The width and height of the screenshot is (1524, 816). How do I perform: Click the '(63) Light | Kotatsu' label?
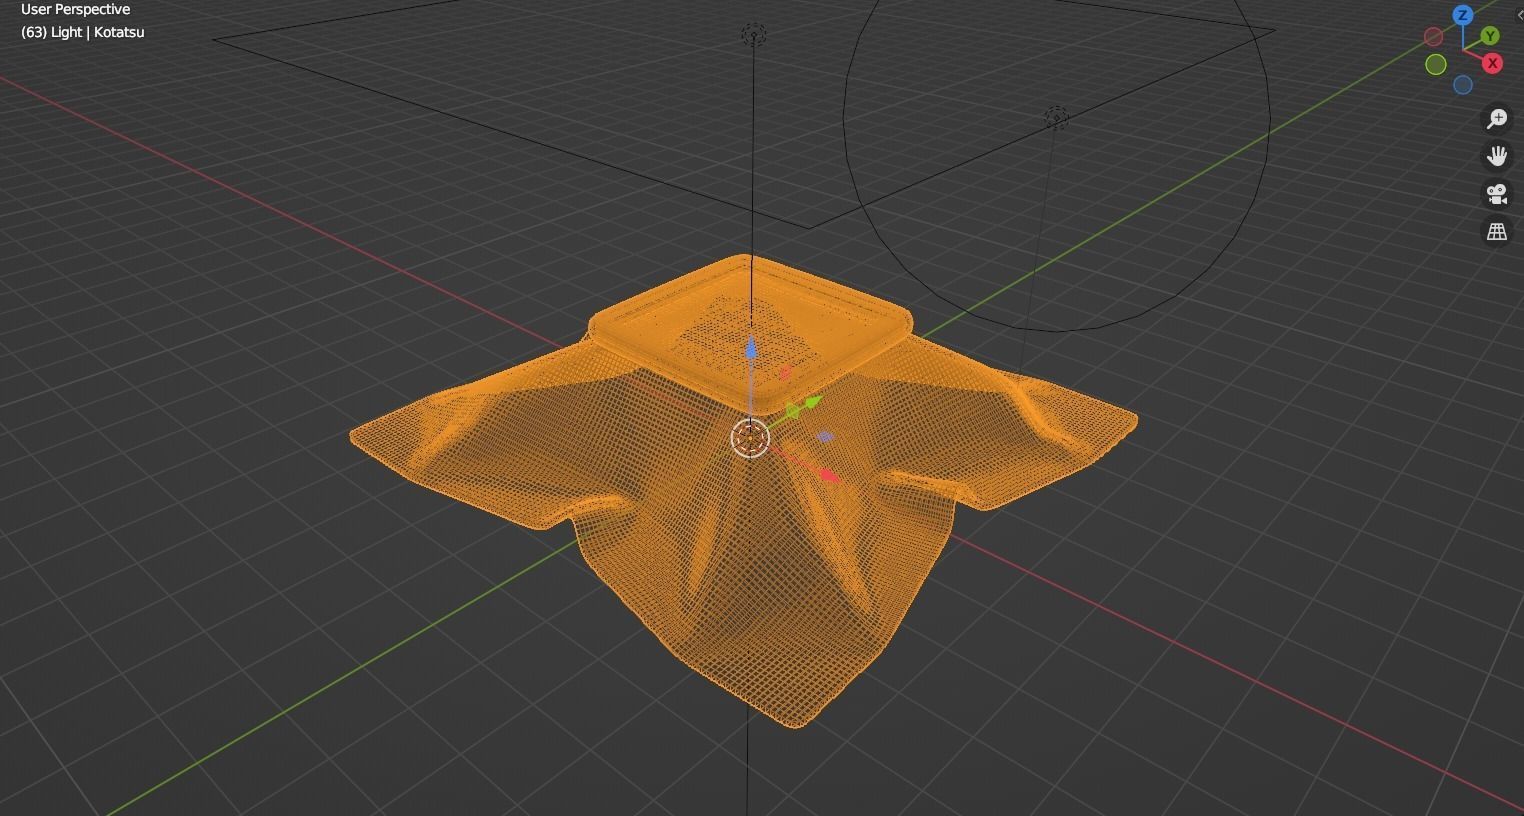coord(83,32)
